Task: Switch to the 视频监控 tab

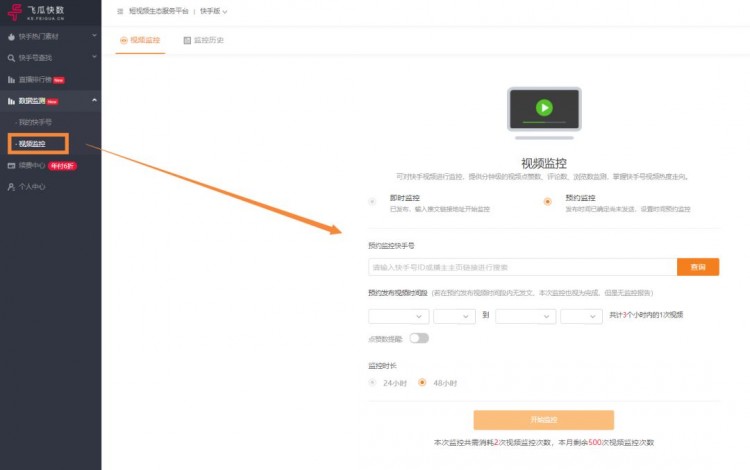Action: 140,40
